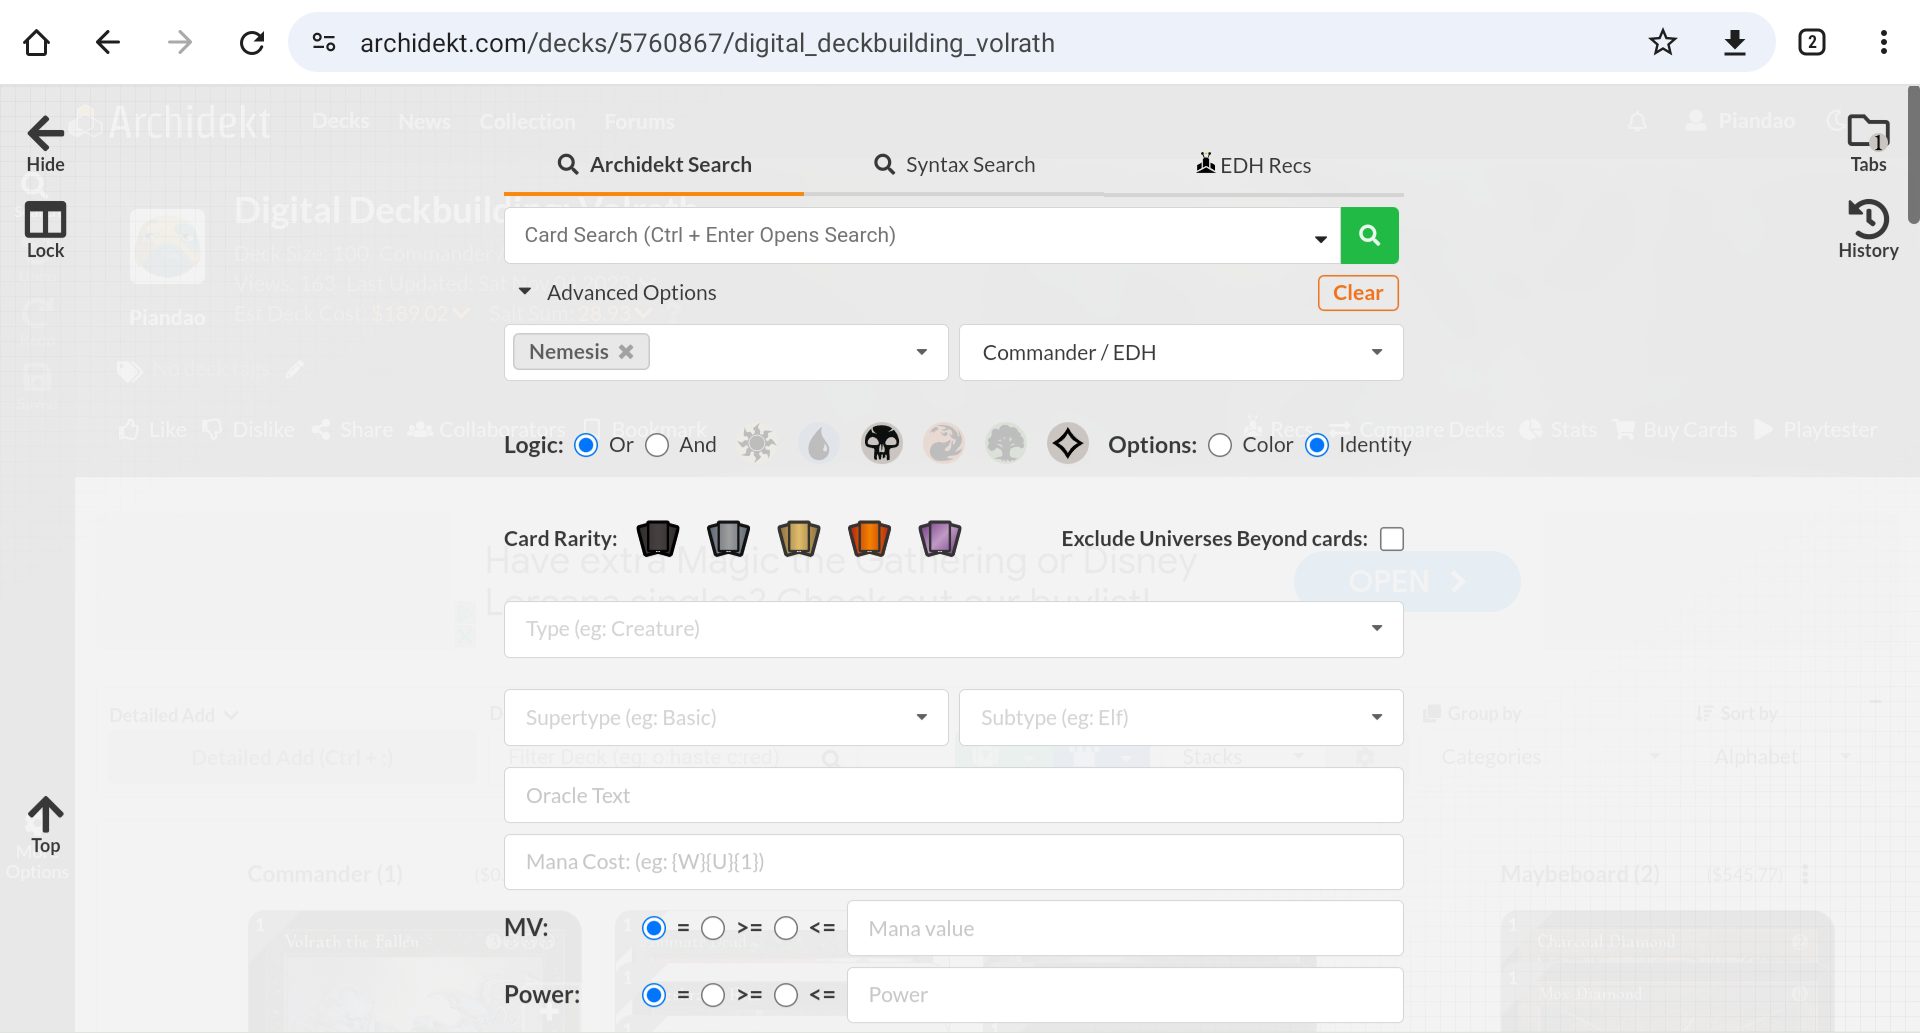
Task: Switch Options from Identity to Color
Action: tap(1220, 445)
